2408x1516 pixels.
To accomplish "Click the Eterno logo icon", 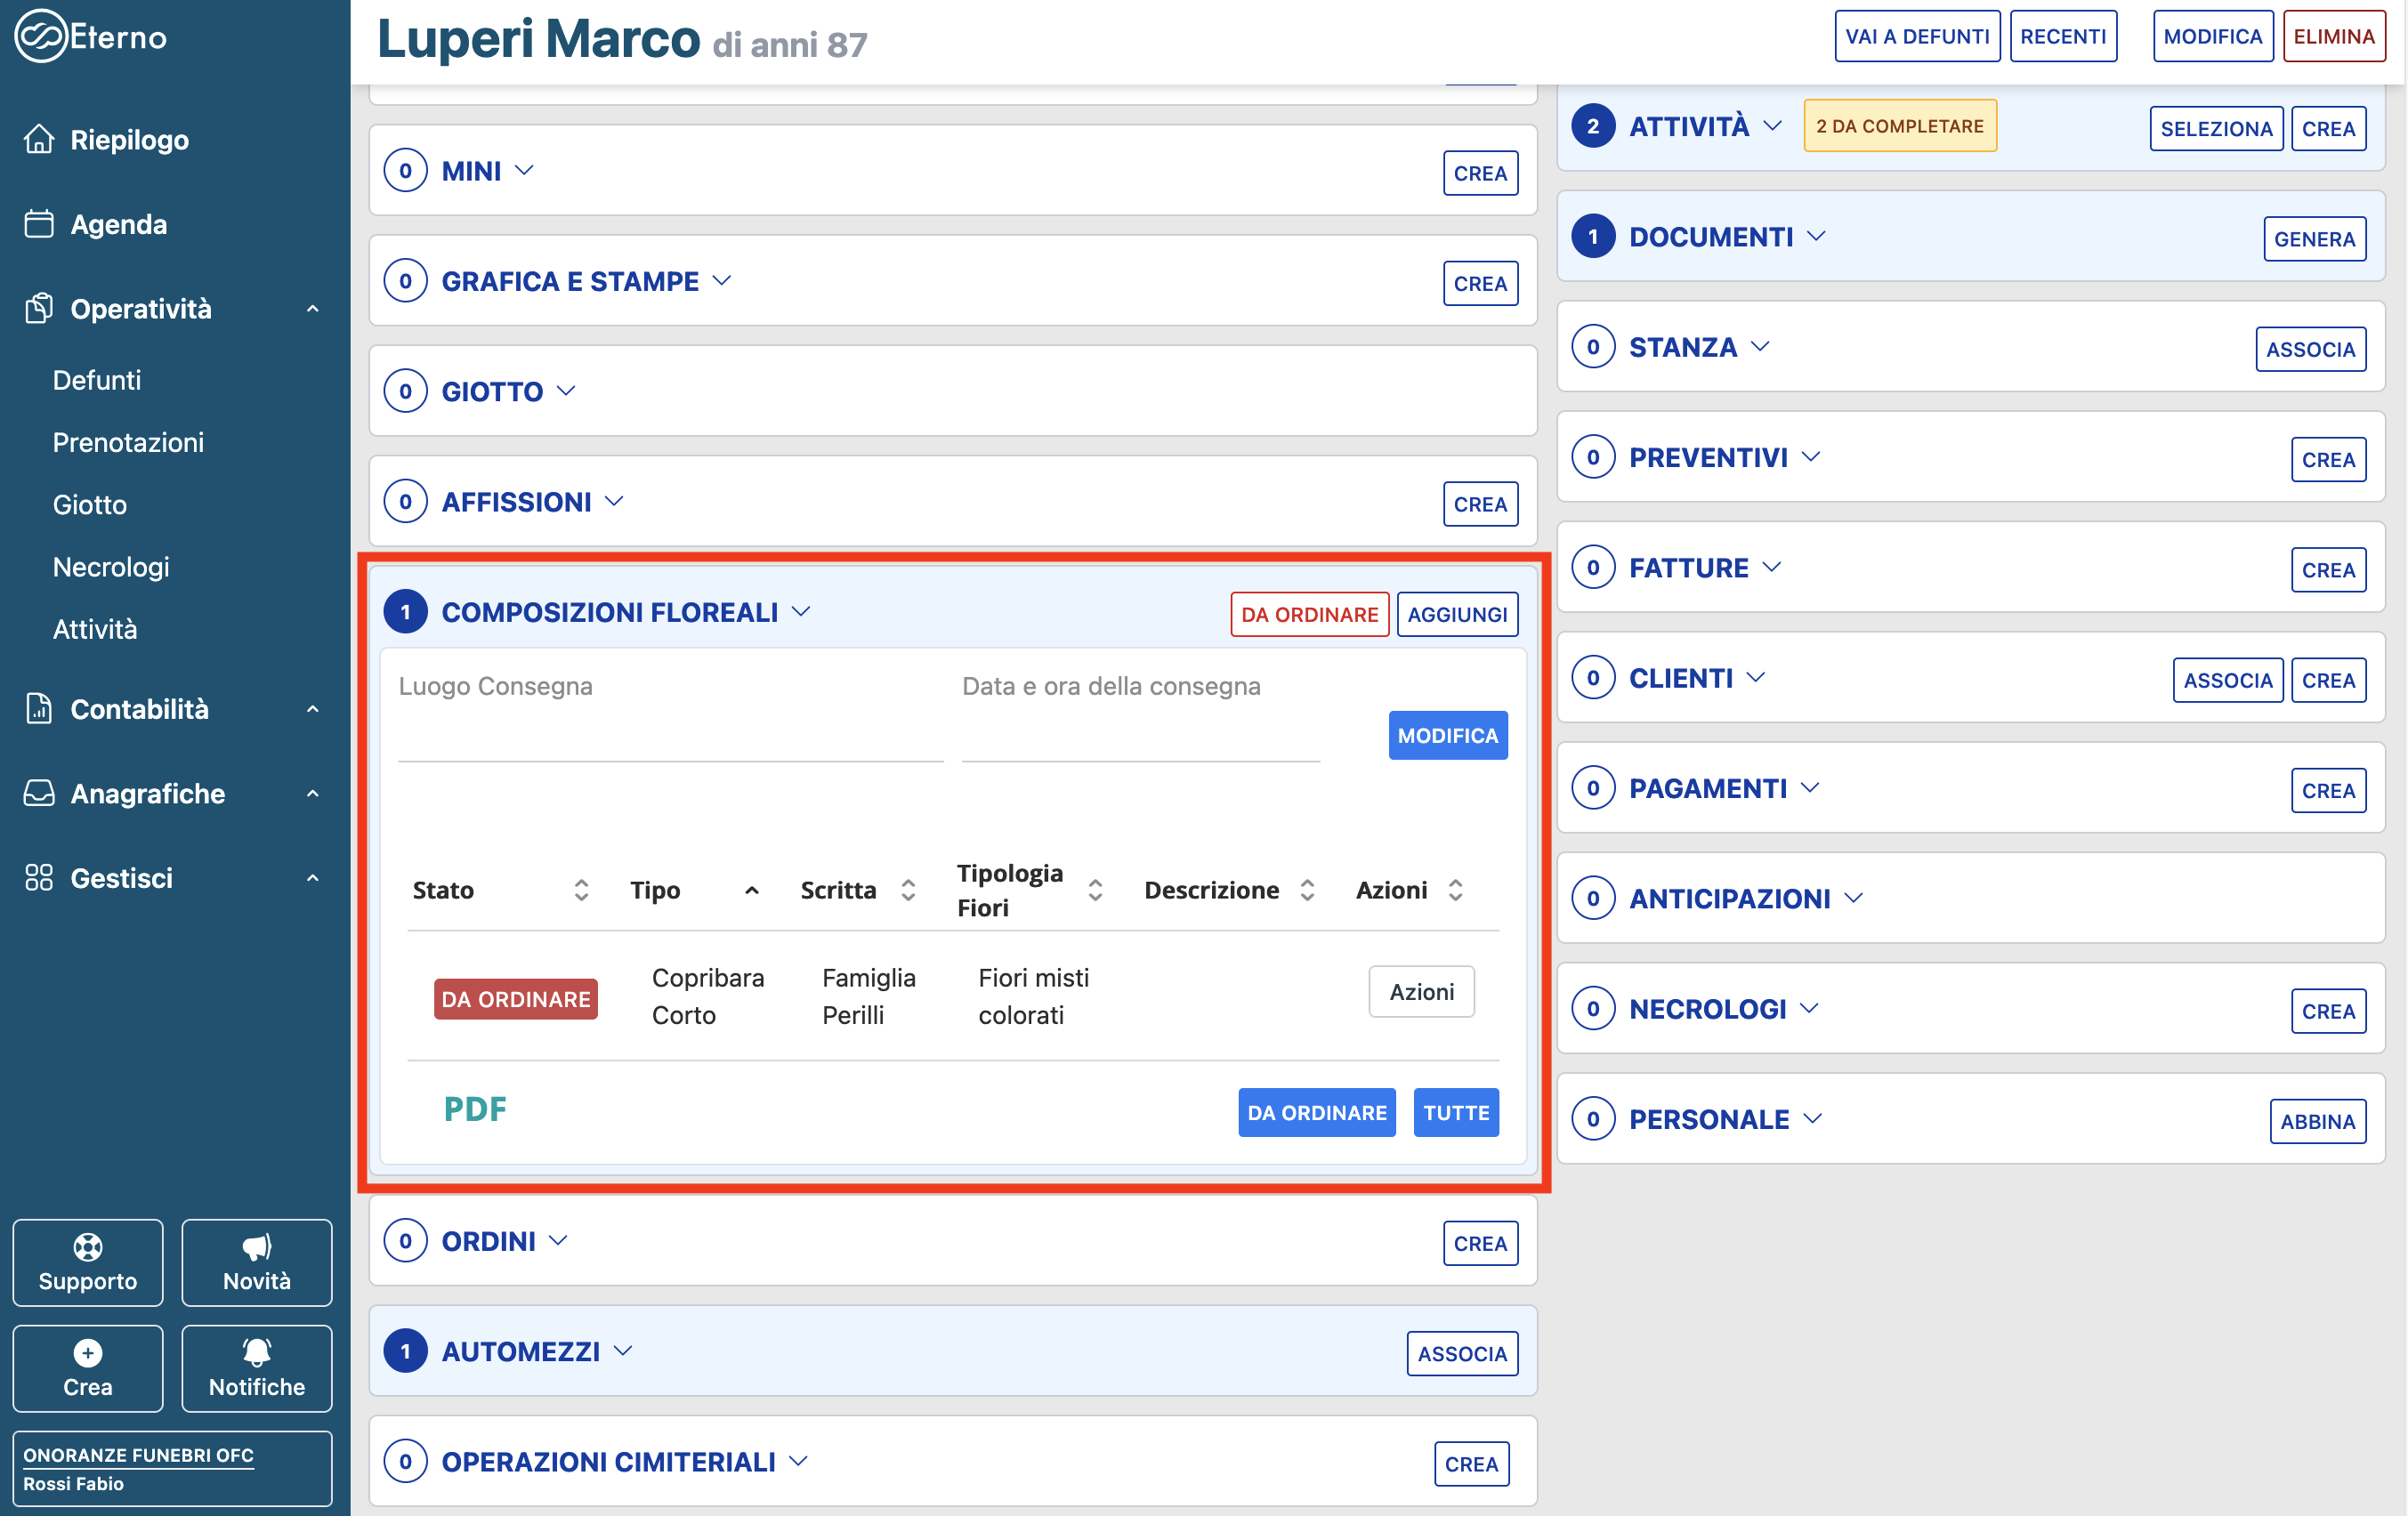I will click(40, 36).
